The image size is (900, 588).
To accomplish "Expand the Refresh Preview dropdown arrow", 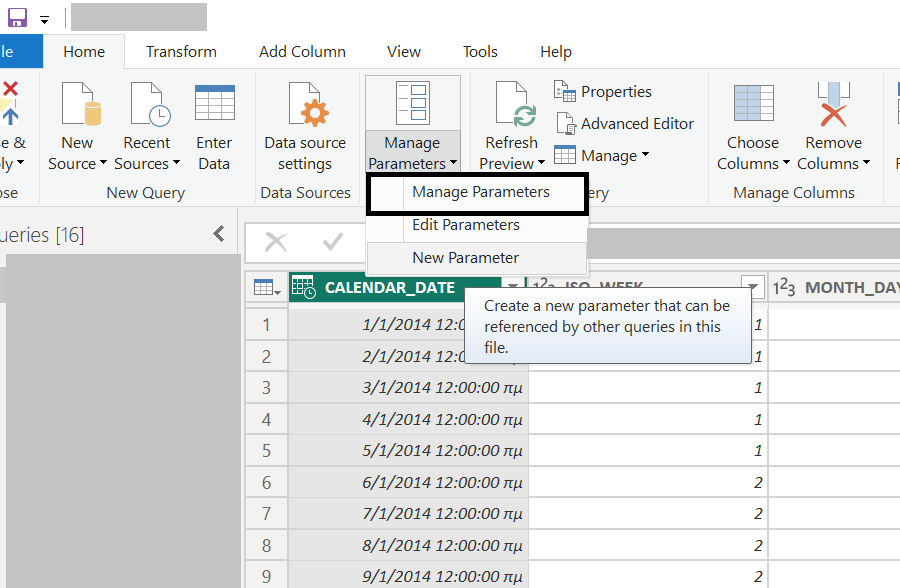I will click(541, 163).
